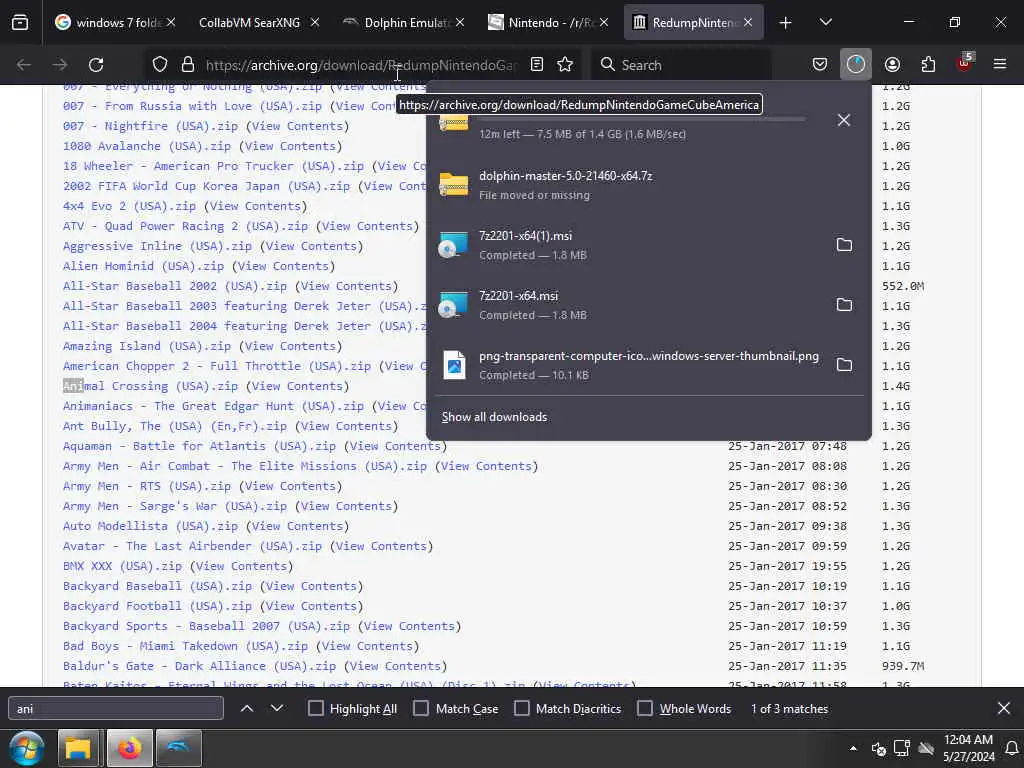The width and height of the screenshot is (1024, 768).
Task: Enable Match Case checkbox
Action: pos(421,709)
